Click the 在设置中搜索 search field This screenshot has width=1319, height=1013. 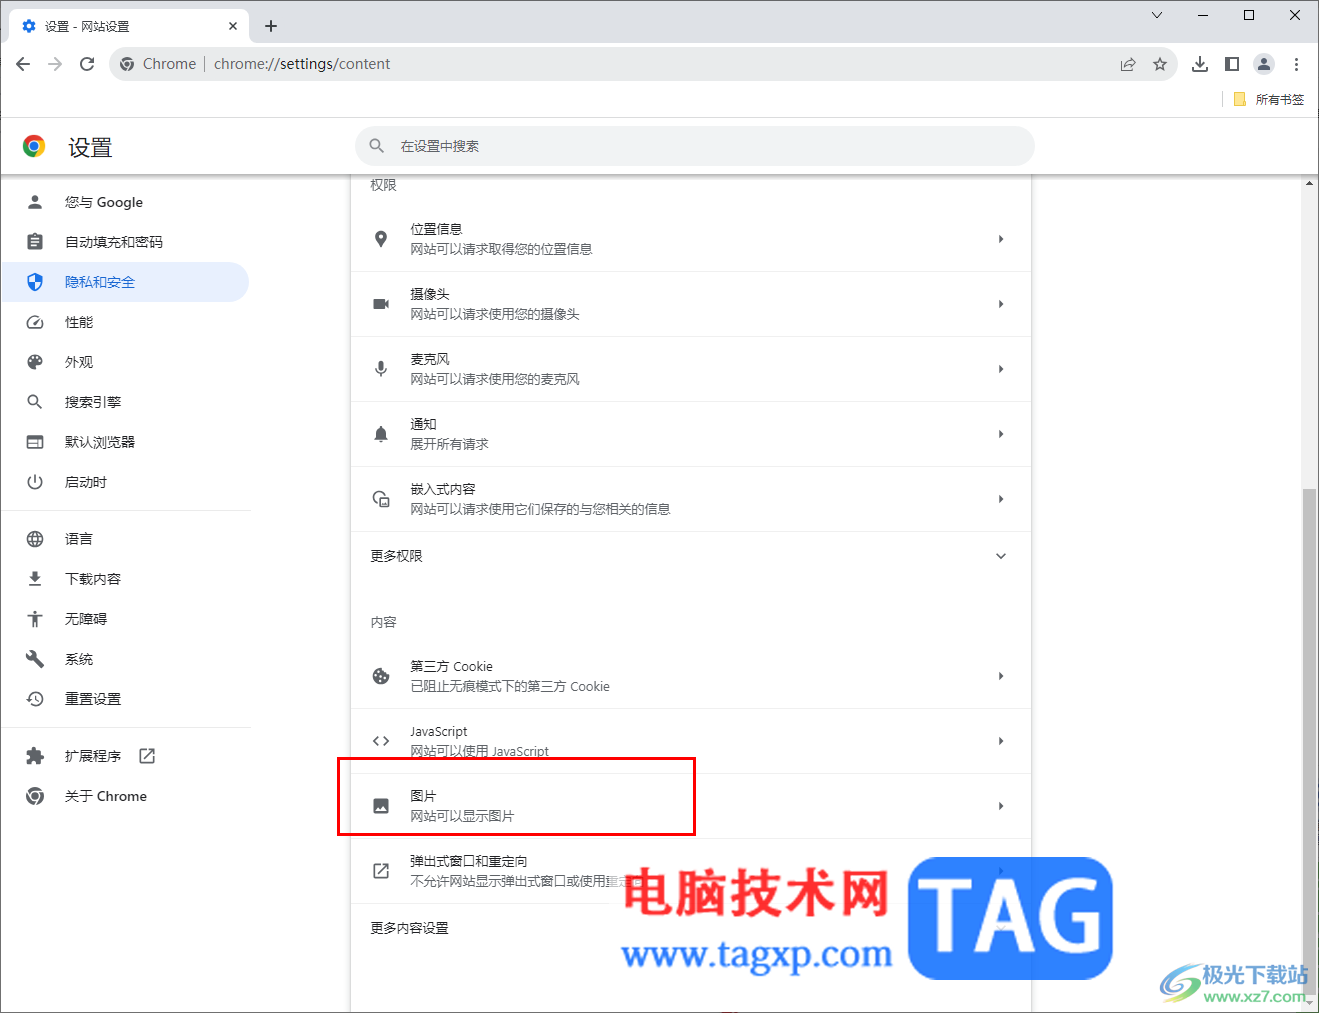(695, 146)
